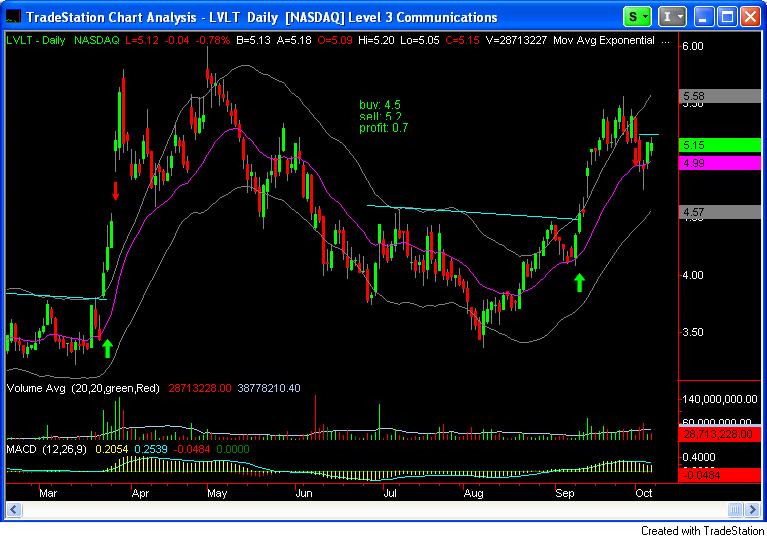Click the horizontal scrollbar left arrow
767x537 pixels.
[13, 510]
